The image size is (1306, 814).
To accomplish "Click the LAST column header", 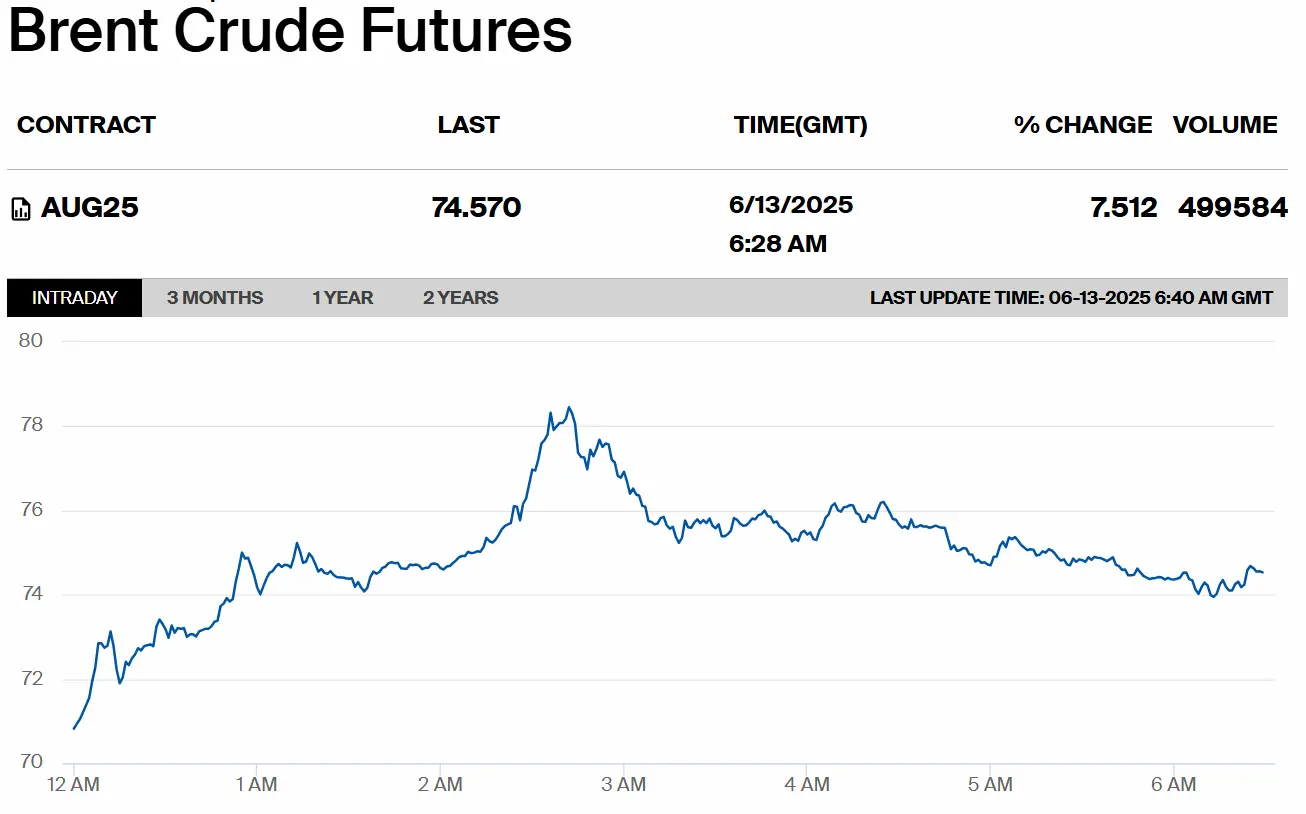I will 468,125.
